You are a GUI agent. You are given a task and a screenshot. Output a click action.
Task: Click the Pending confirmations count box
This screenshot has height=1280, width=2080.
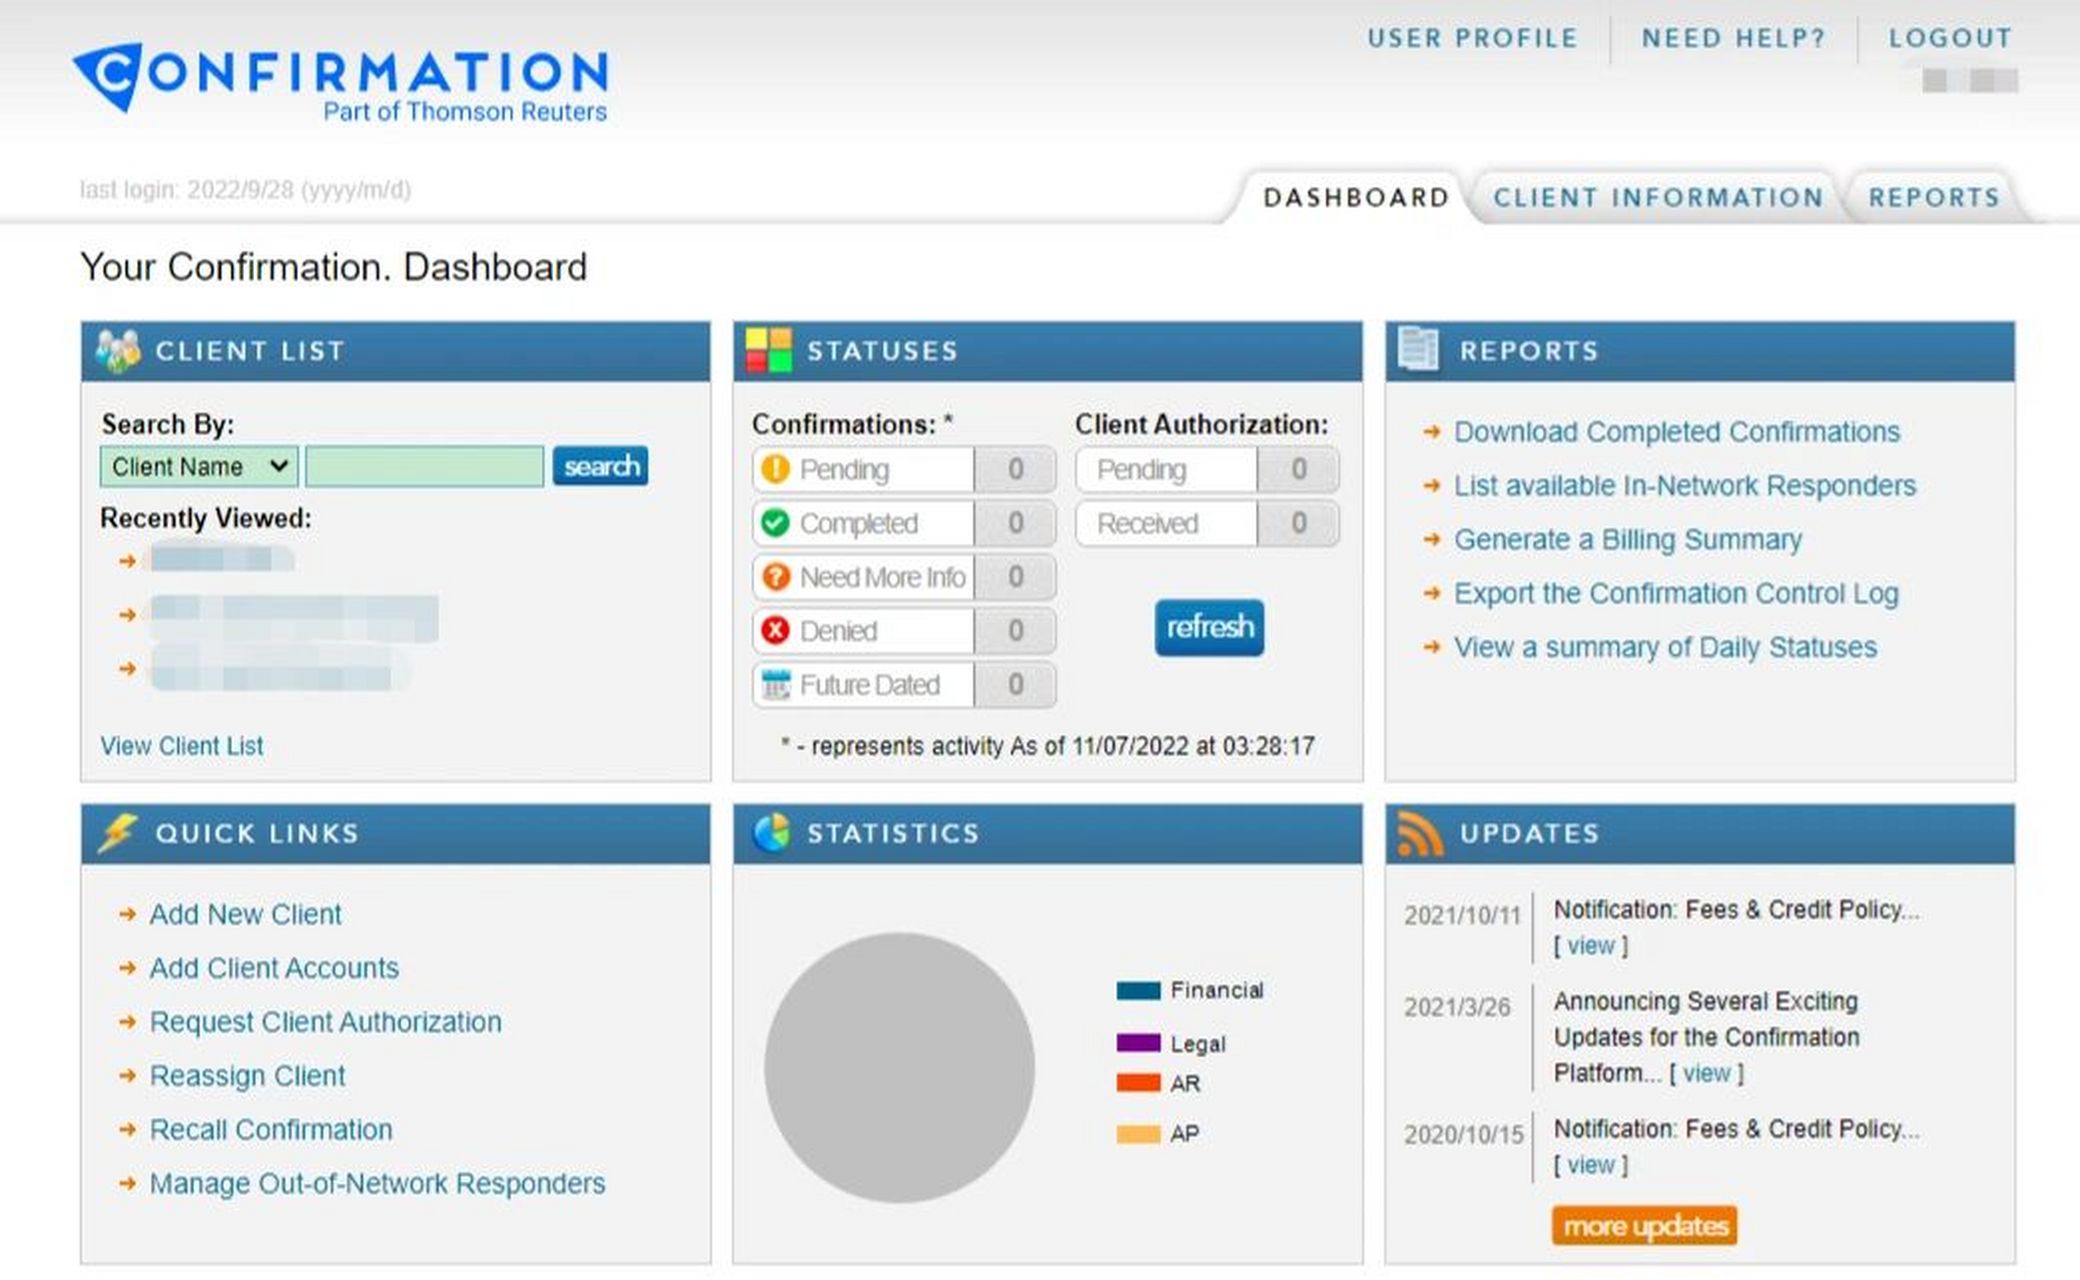coord(1015,469)
